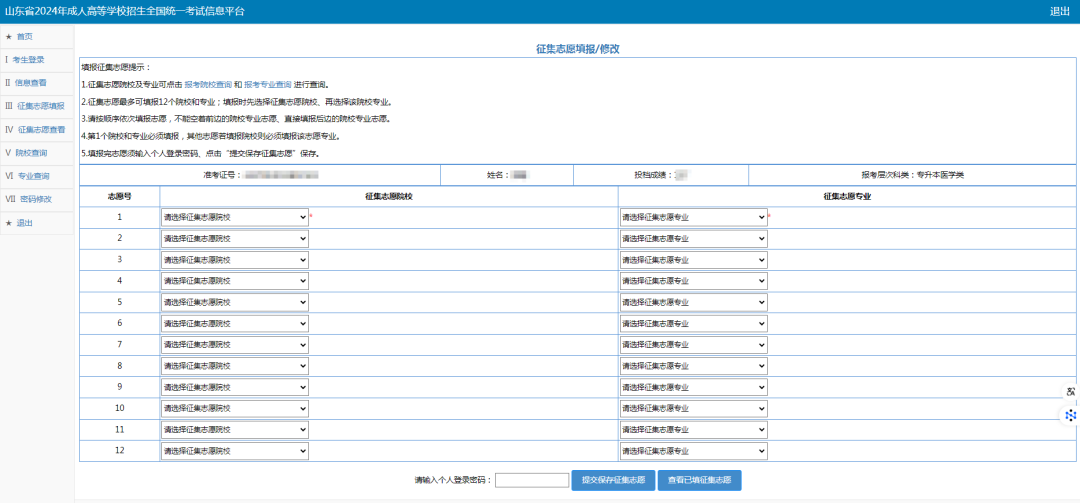
Task: Open major dropdown for 志愿 9
Action: pos(693,387)
